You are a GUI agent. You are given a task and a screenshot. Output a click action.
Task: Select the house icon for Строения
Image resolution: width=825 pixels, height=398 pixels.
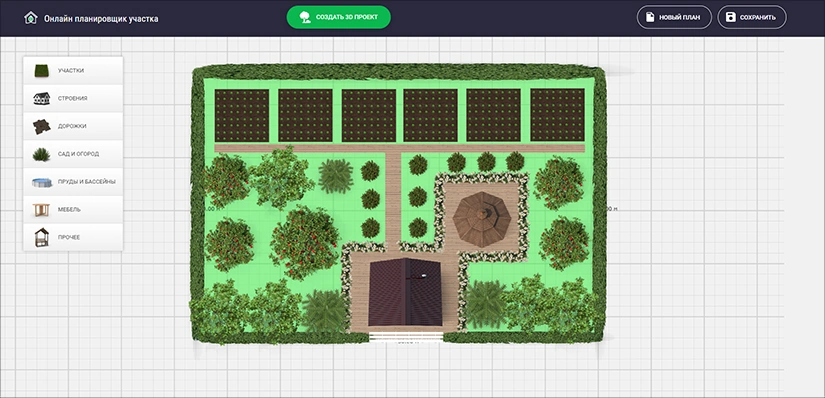[x=42, y=98]
